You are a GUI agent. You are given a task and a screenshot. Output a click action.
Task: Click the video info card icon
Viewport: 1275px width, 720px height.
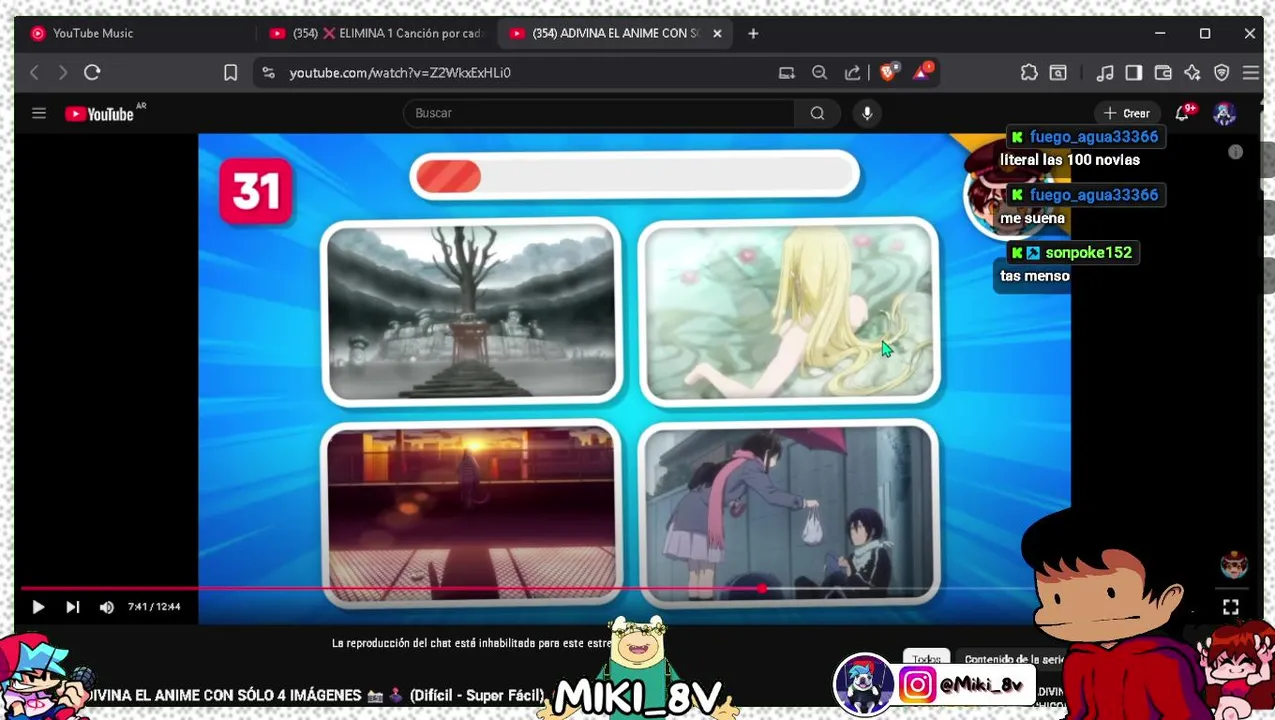[1235, 152]
